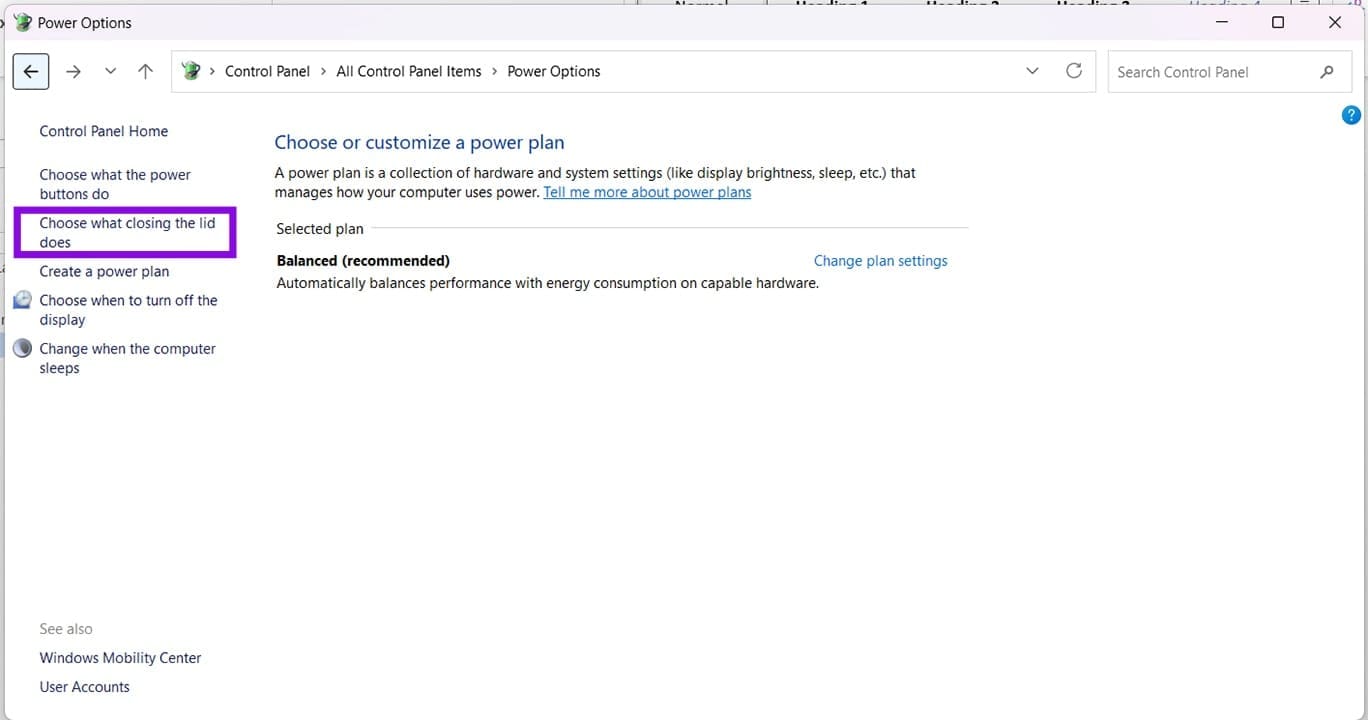The image size is (1368, 720).
Task: Click the Choose or customize a power plan heading
Action: (419, 142)
